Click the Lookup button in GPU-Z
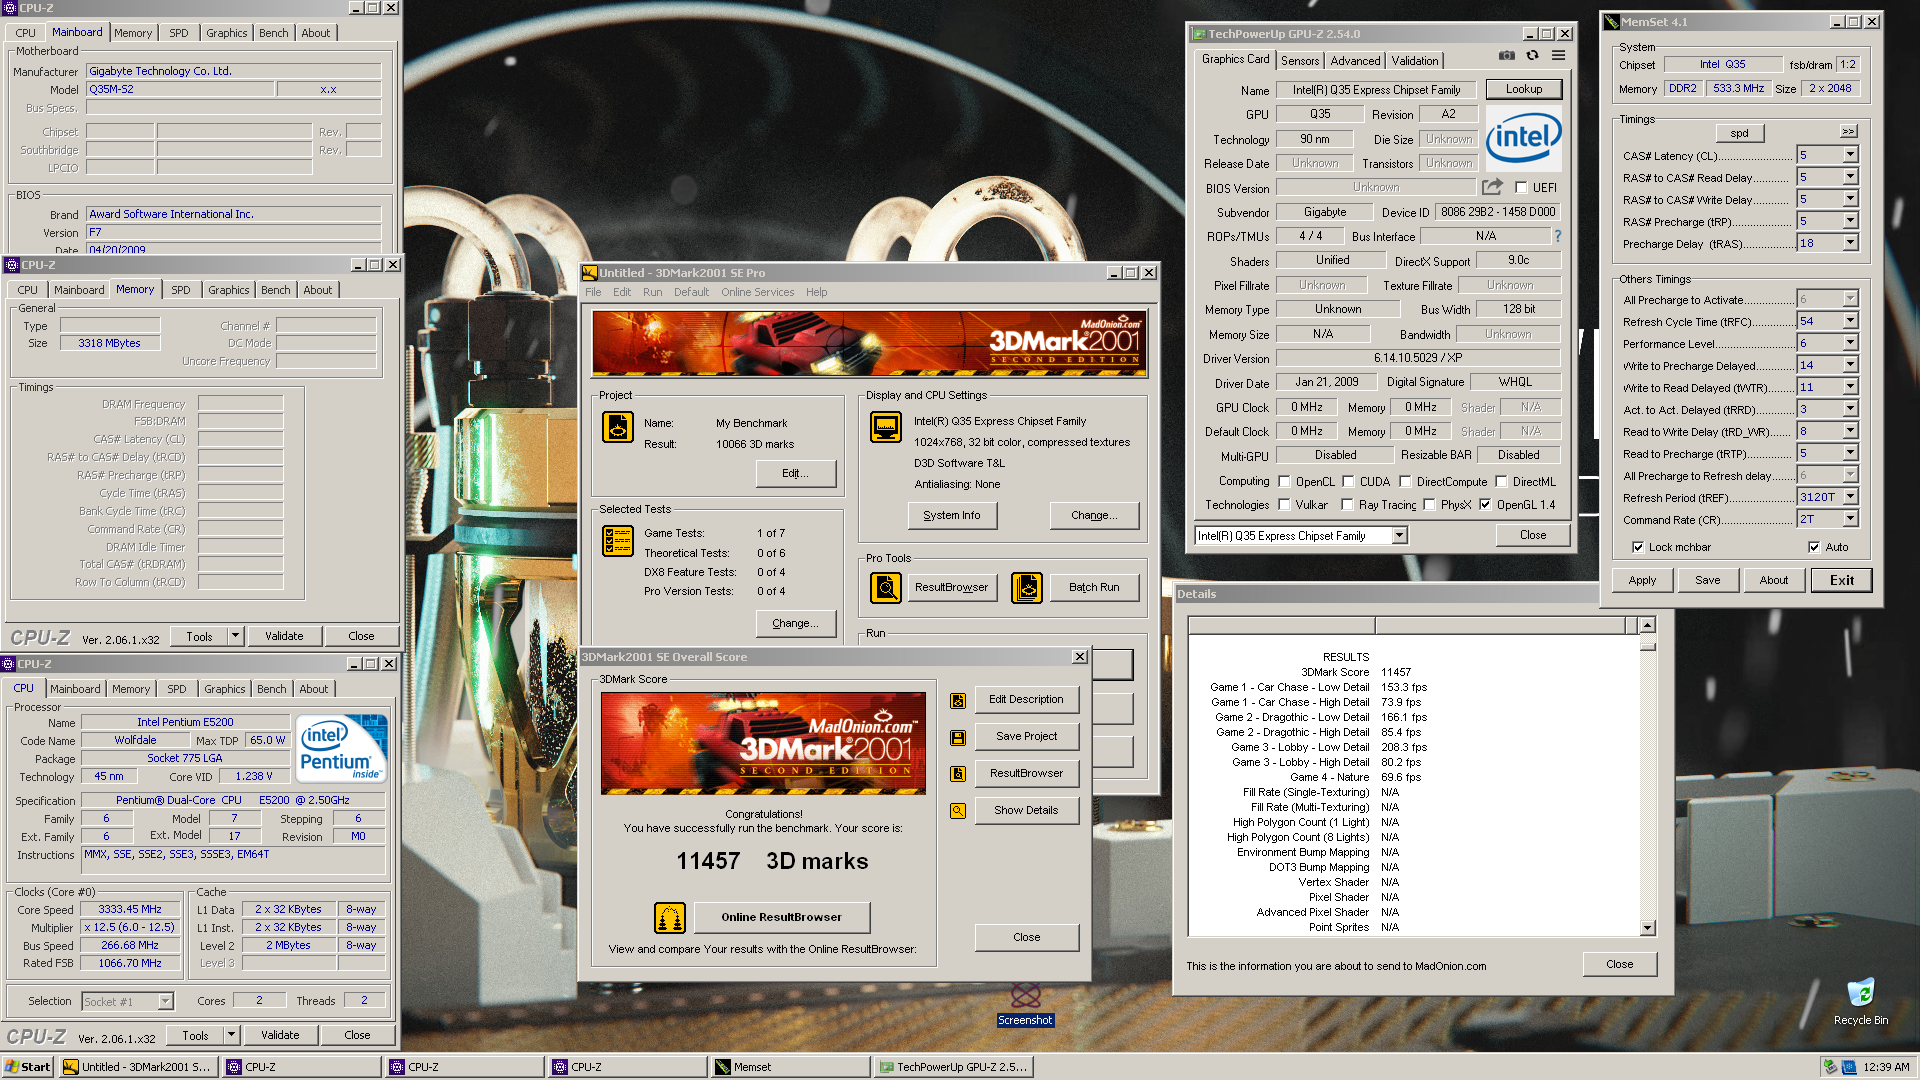The image size is (1920, 1080). click(x=1524, y=89)
